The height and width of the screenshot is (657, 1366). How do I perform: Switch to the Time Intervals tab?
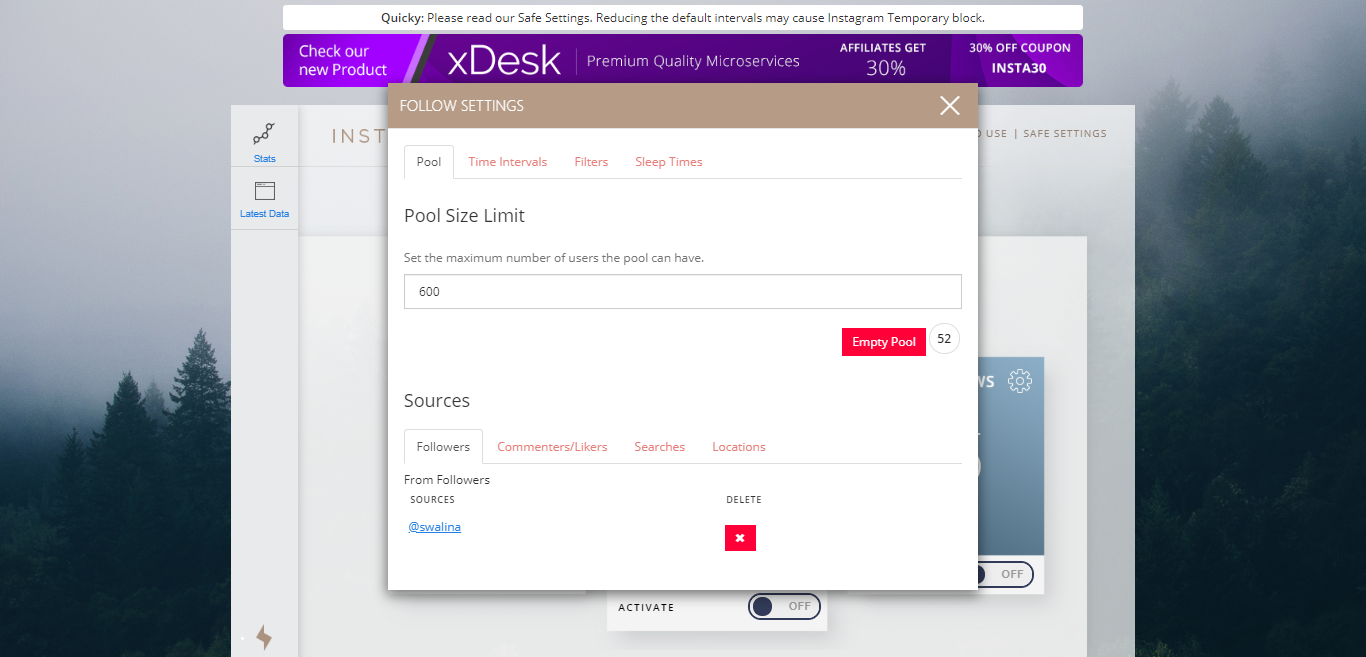click(x=507, y=162)
